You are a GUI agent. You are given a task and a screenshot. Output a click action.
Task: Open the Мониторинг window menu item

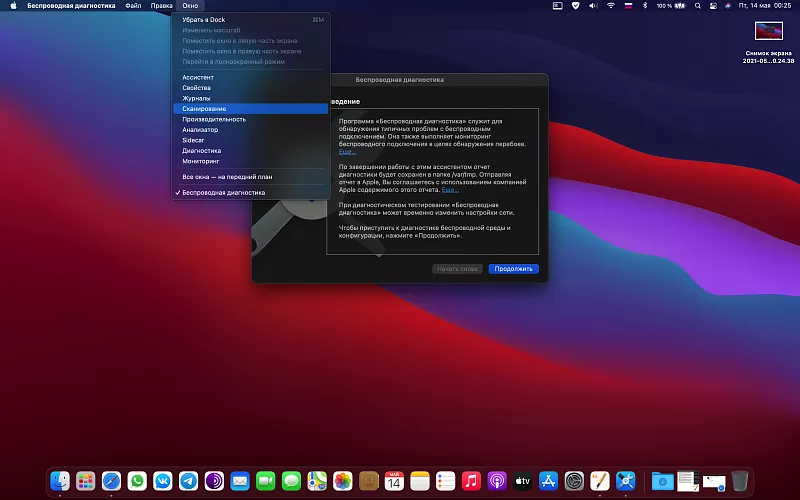click(201, 161)
